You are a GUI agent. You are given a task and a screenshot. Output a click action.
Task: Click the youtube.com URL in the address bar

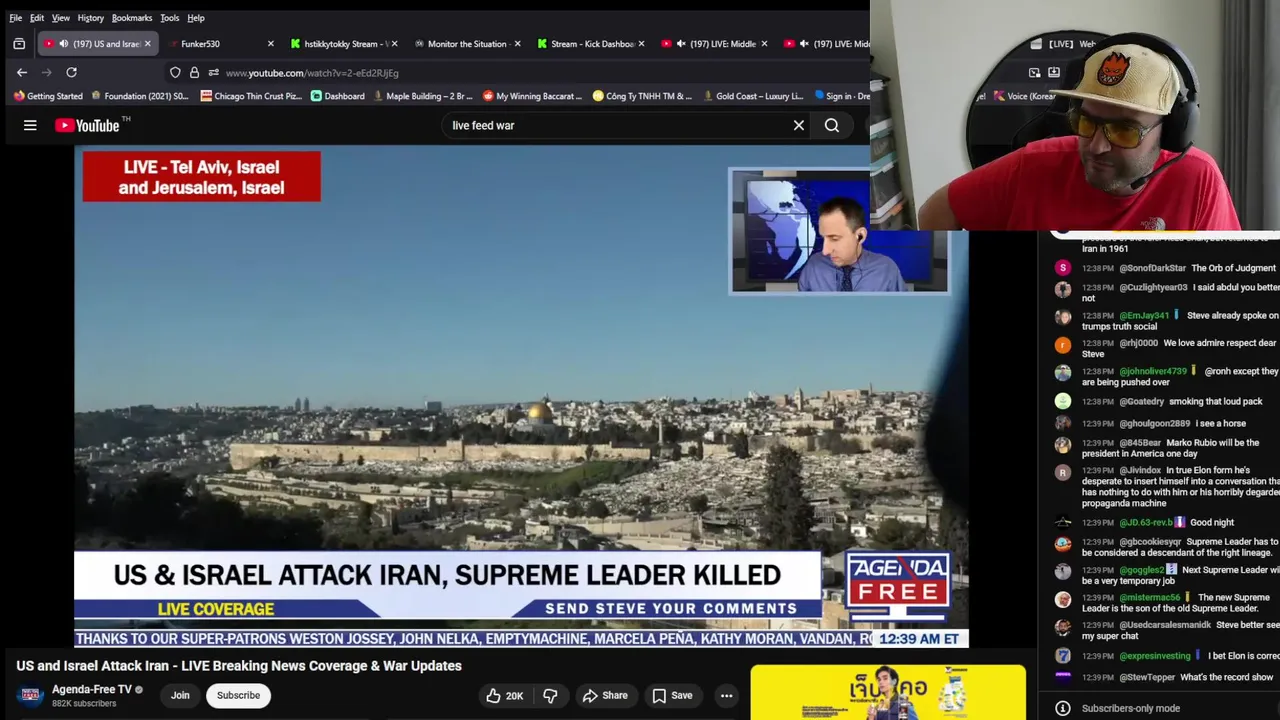[x=312, y=73]
